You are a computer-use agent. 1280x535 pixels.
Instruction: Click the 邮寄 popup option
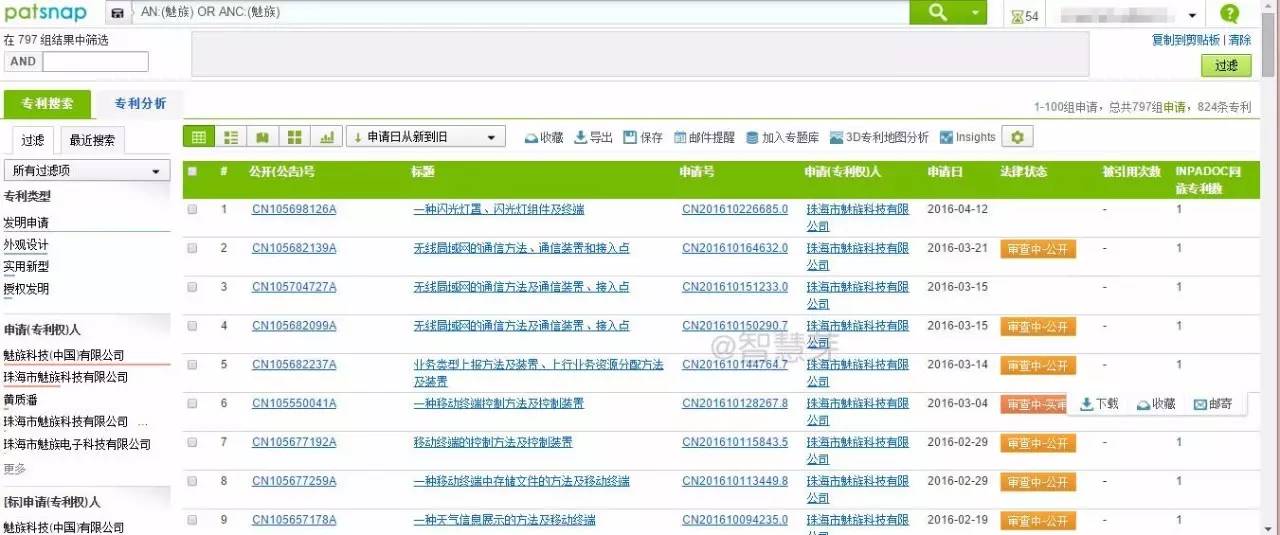click(1213, 404)
